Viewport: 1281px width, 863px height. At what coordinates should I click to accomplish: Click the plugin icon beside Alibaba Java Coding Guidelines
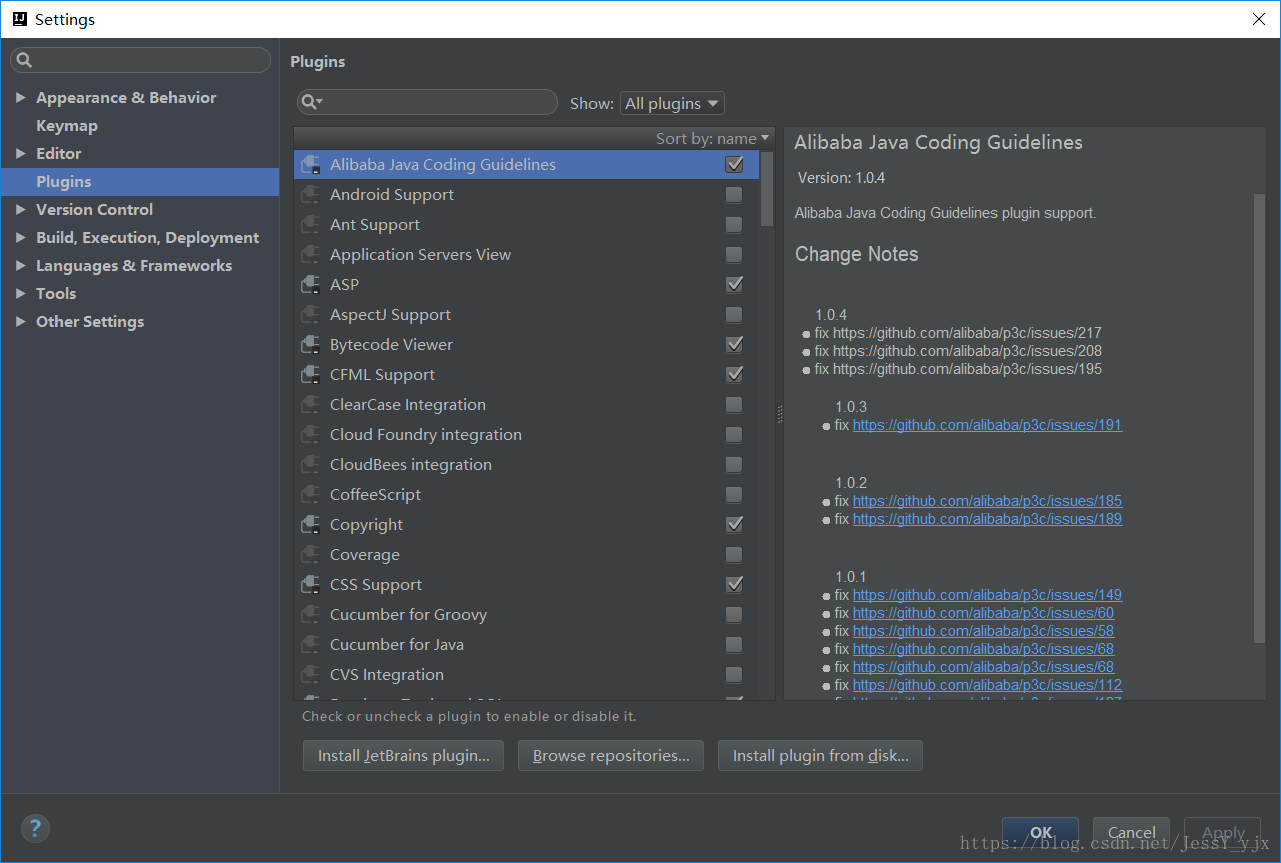pos(311,165)
